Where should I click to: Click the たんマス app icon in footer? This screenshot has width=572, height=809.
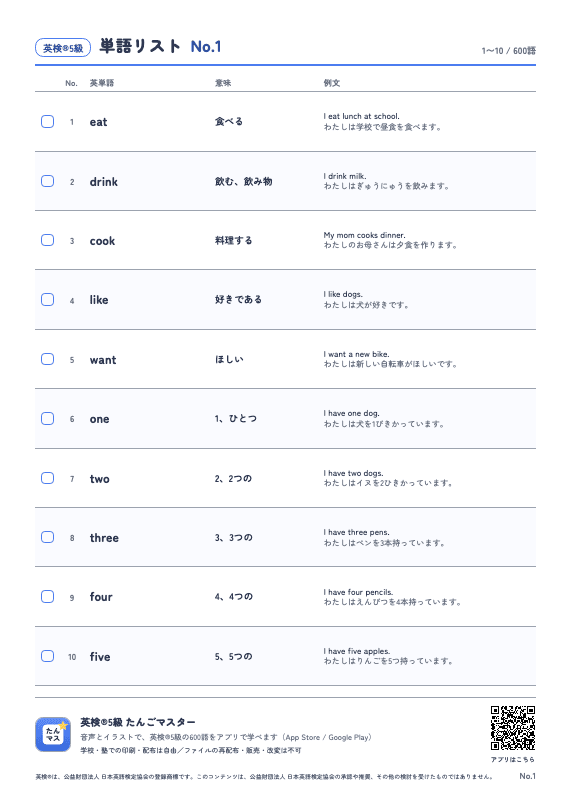tap(53, 734)
